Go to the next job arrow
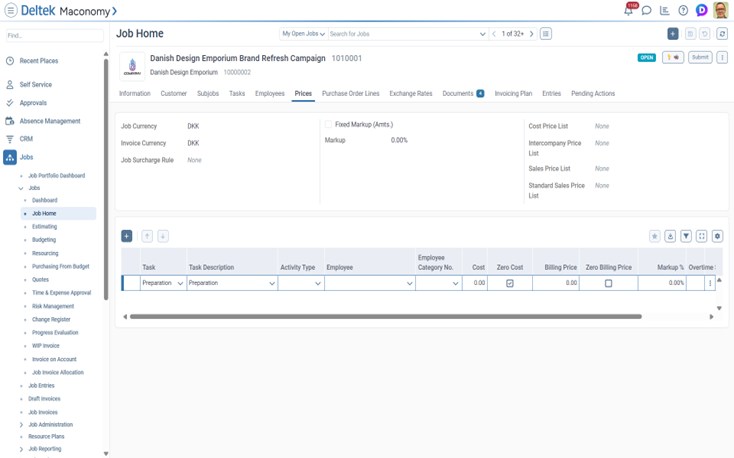Image resolution: width=734 pixels, height=458 pixels. point(531,34)
